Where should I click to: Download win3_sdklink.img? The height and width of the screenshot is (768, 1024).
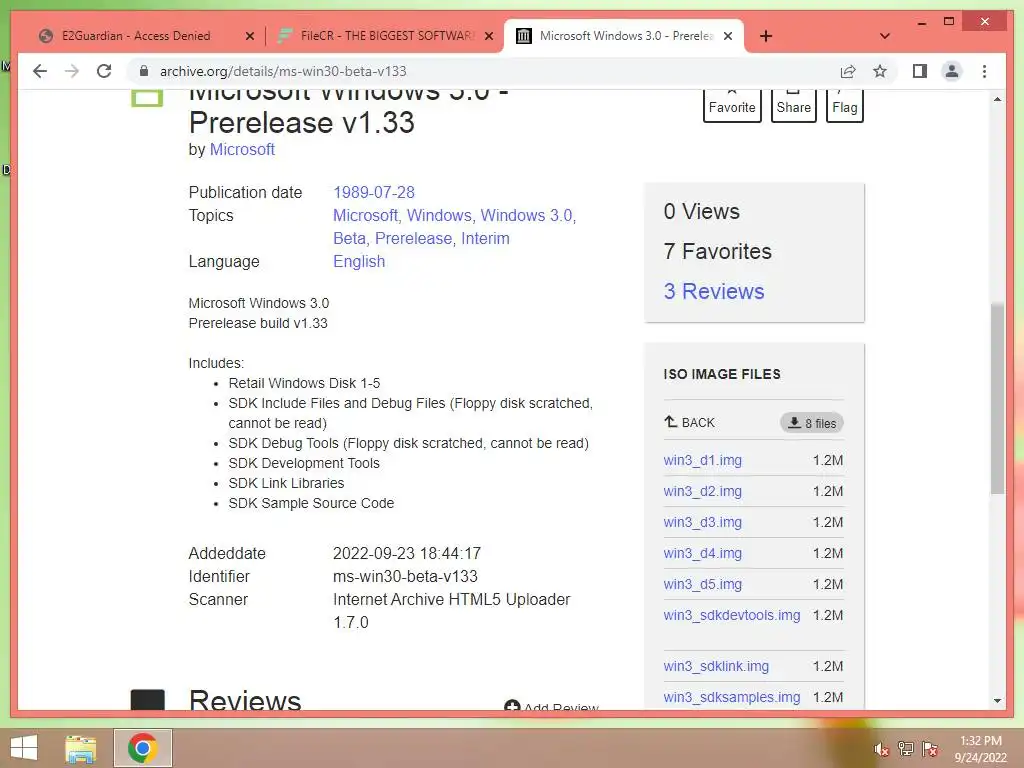click(x=716, y=666)
